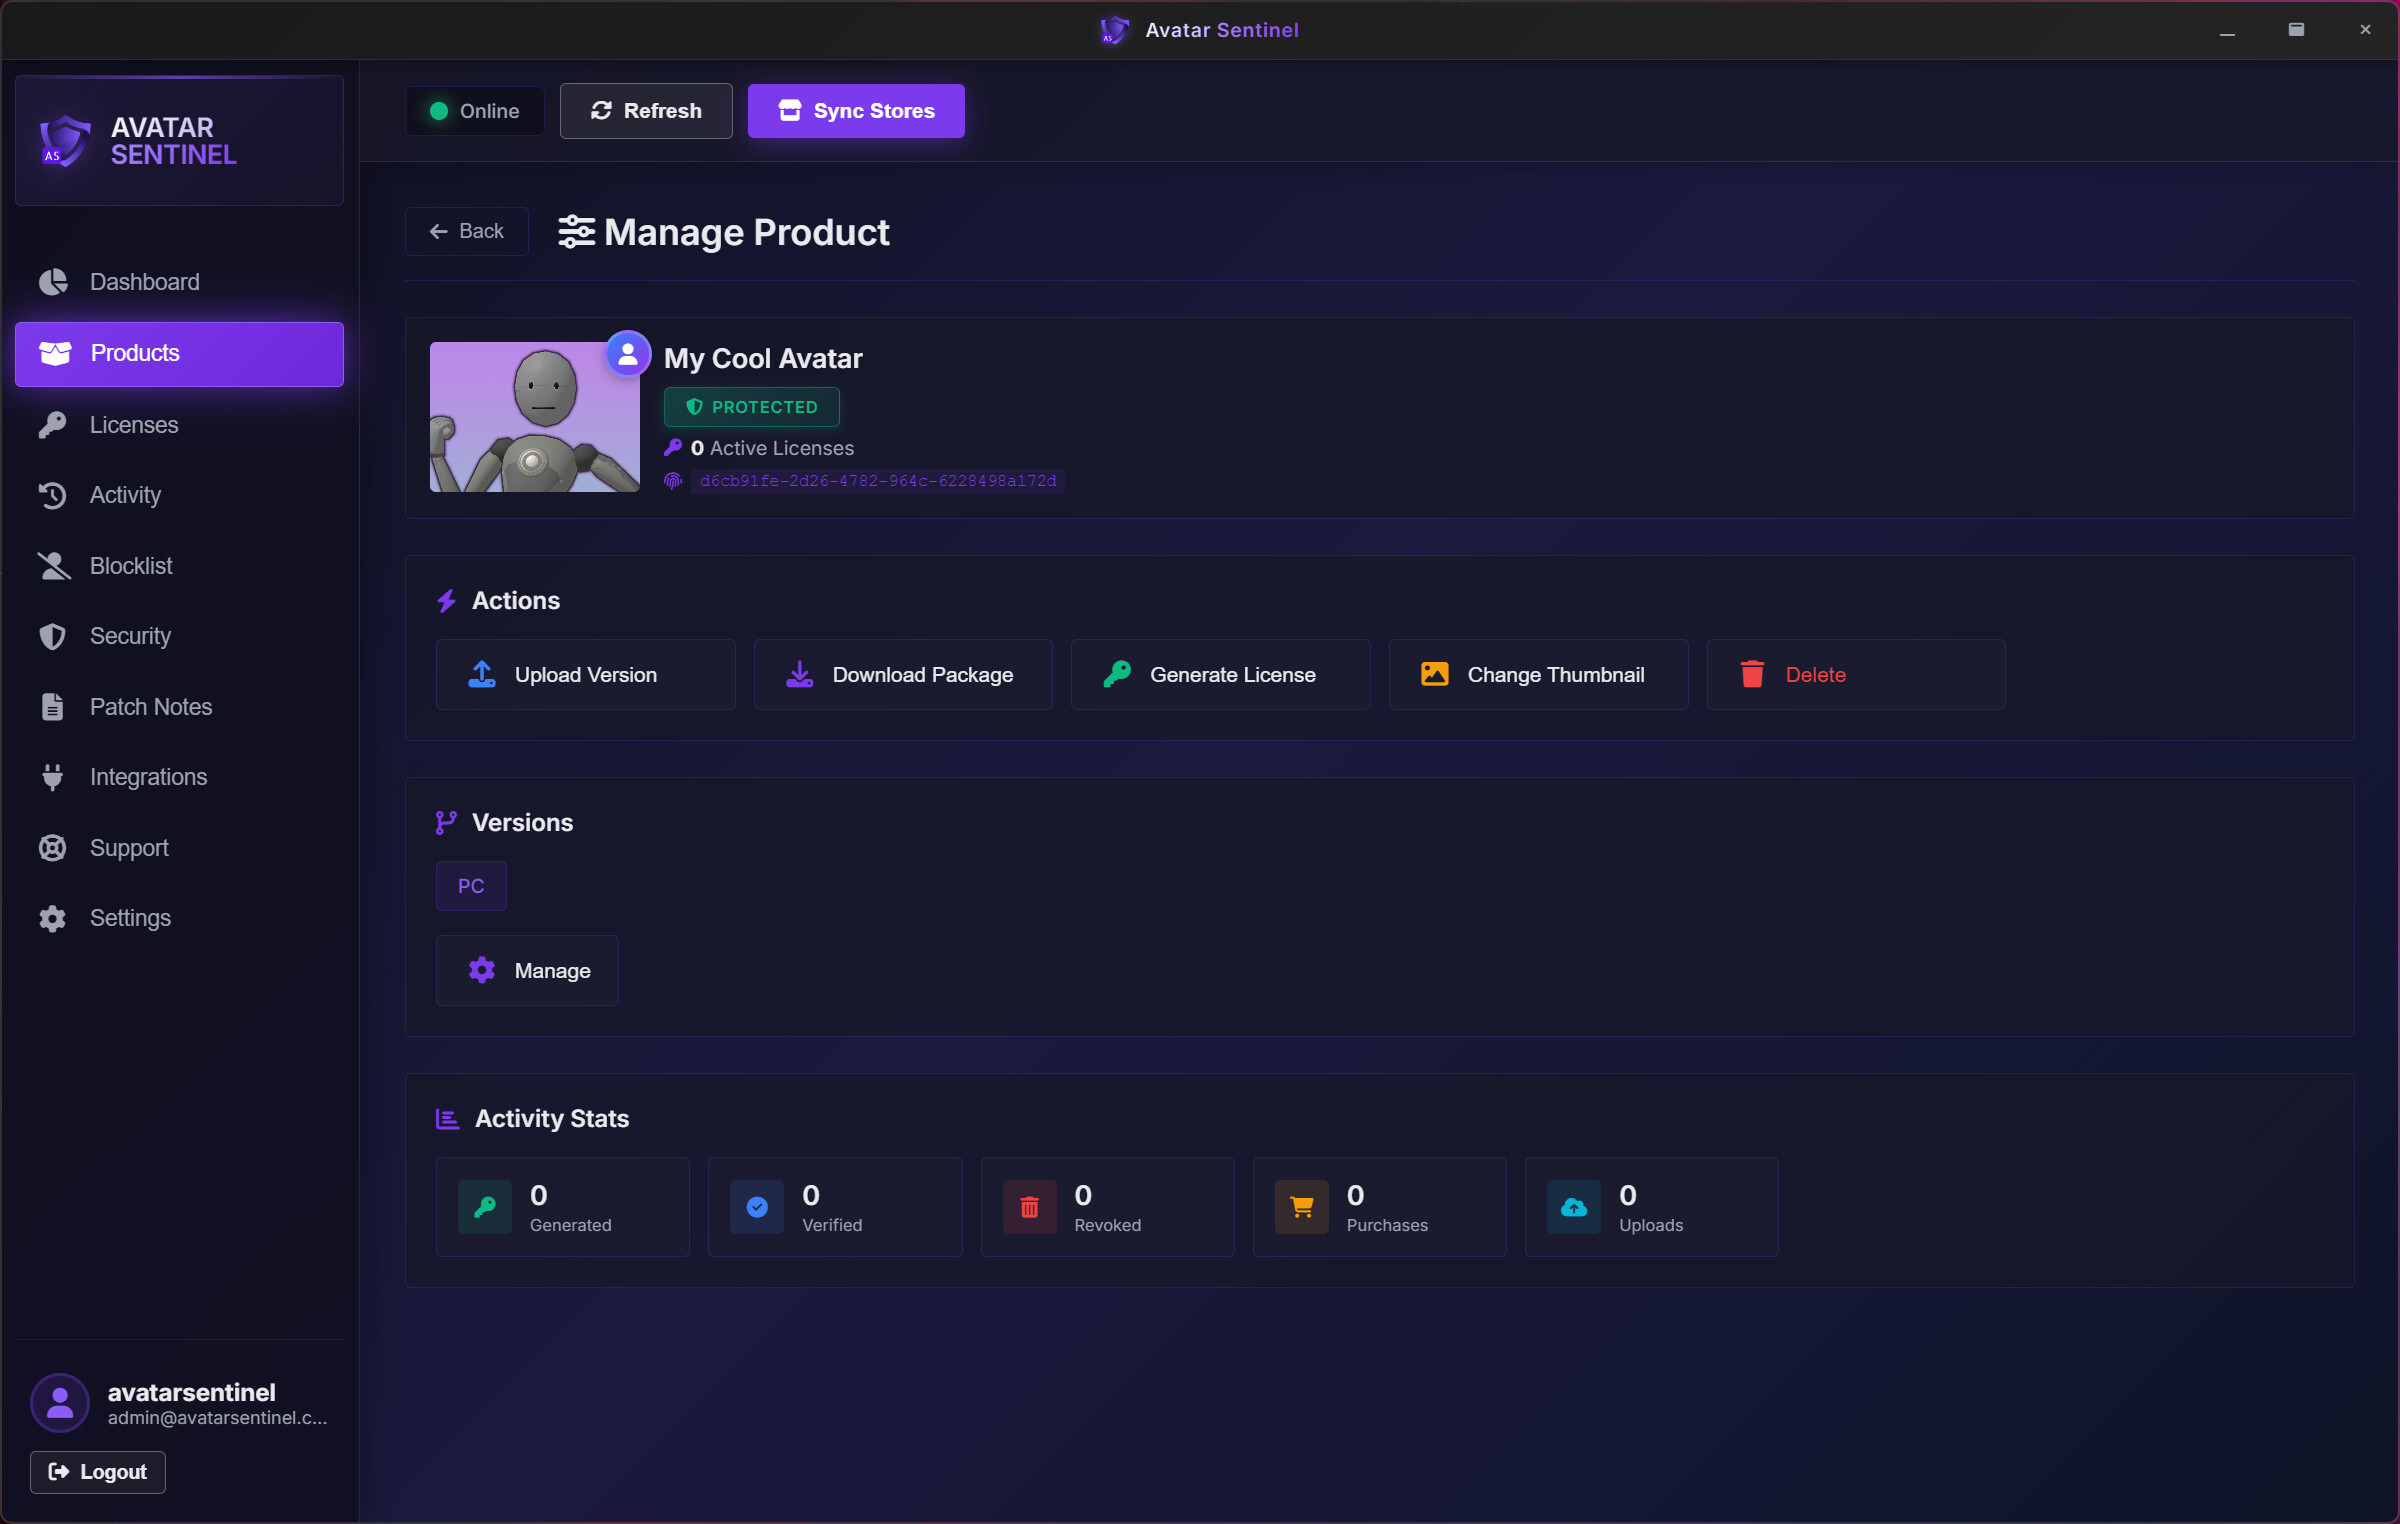Click the Online status indicator
The height and width of the screenshot is (1524, 2400).
474,110
